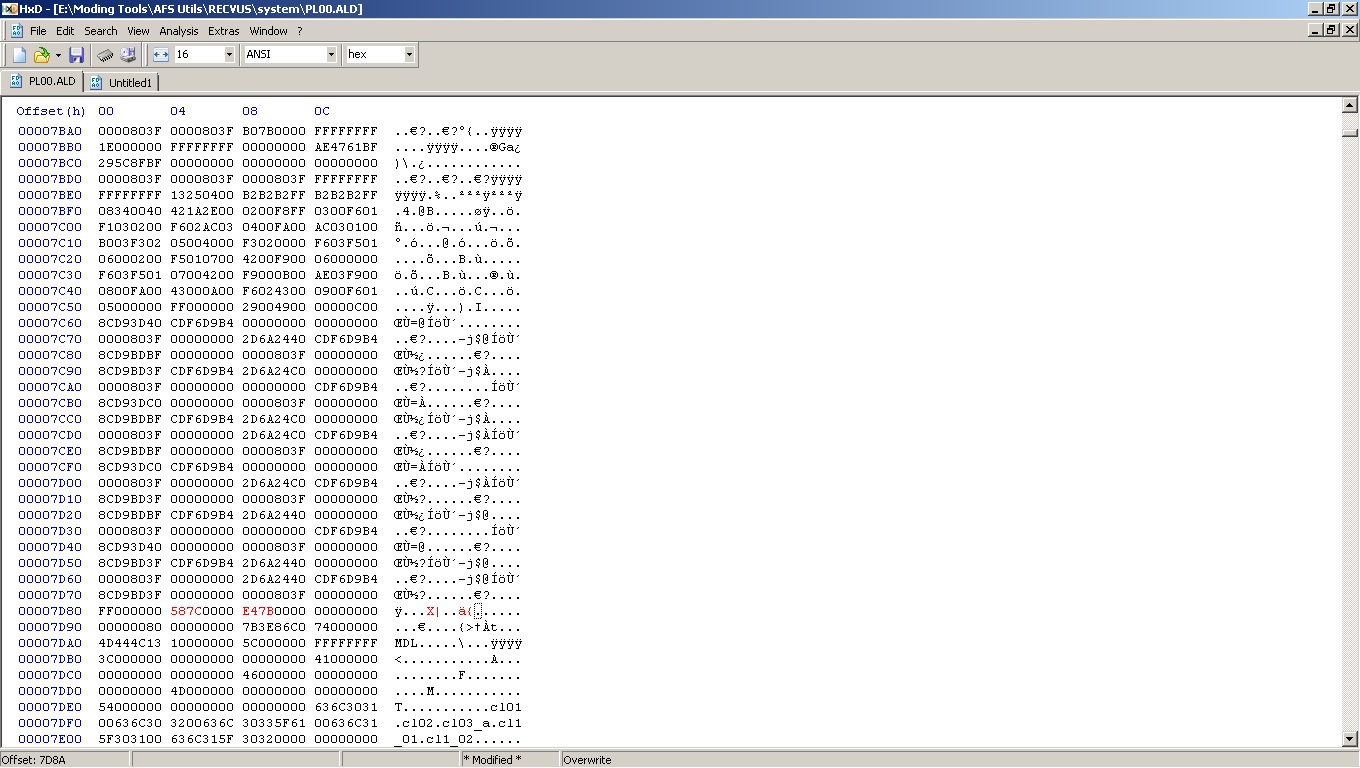This screenshot has height=768, width=1360.
Task: Click the Offset: 7D8A status bar entry
Action: pyautogui.click(x=65, y=760)
